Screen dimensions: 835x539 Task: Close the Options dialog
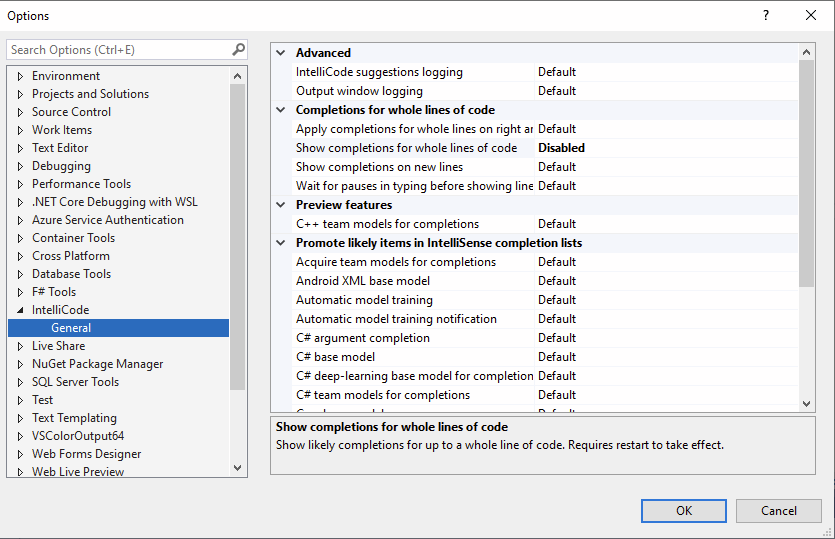pyautogui.click(x=811, y=15)
